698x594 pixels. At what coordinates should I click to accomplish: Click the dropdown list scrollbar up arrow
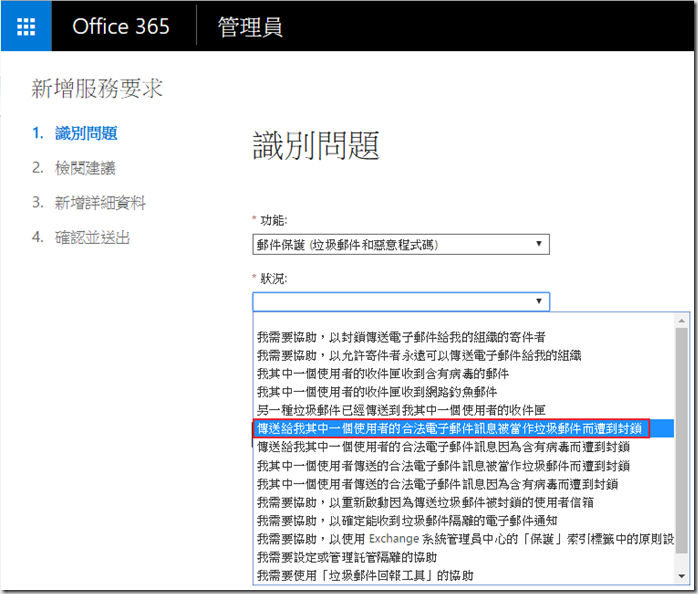tap(682, 321)
